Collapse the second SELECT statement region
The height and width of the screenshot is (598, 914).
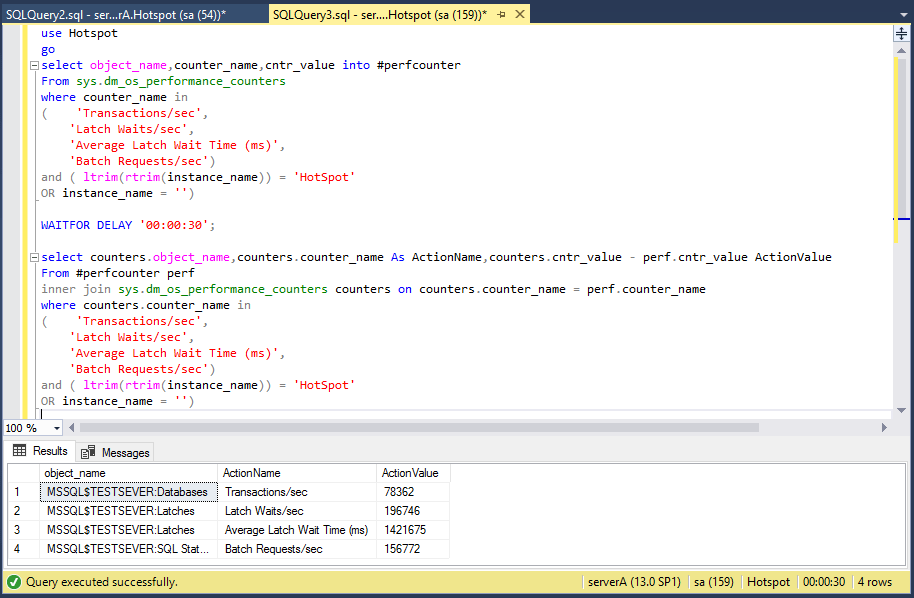pos(33,256)
